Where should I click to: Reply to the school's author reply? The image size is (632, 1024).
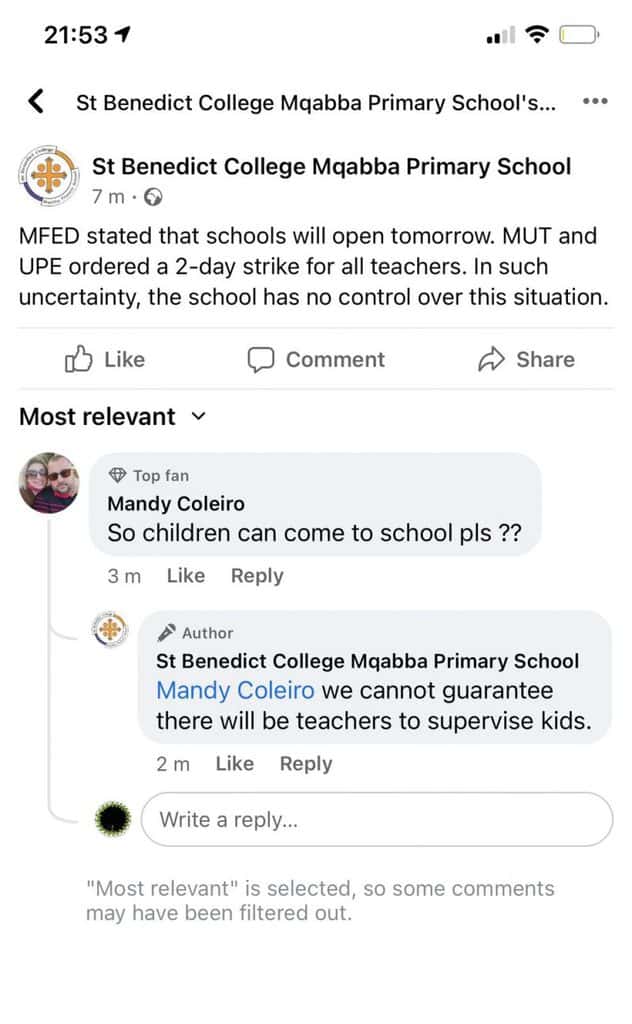tap(306, 764)
